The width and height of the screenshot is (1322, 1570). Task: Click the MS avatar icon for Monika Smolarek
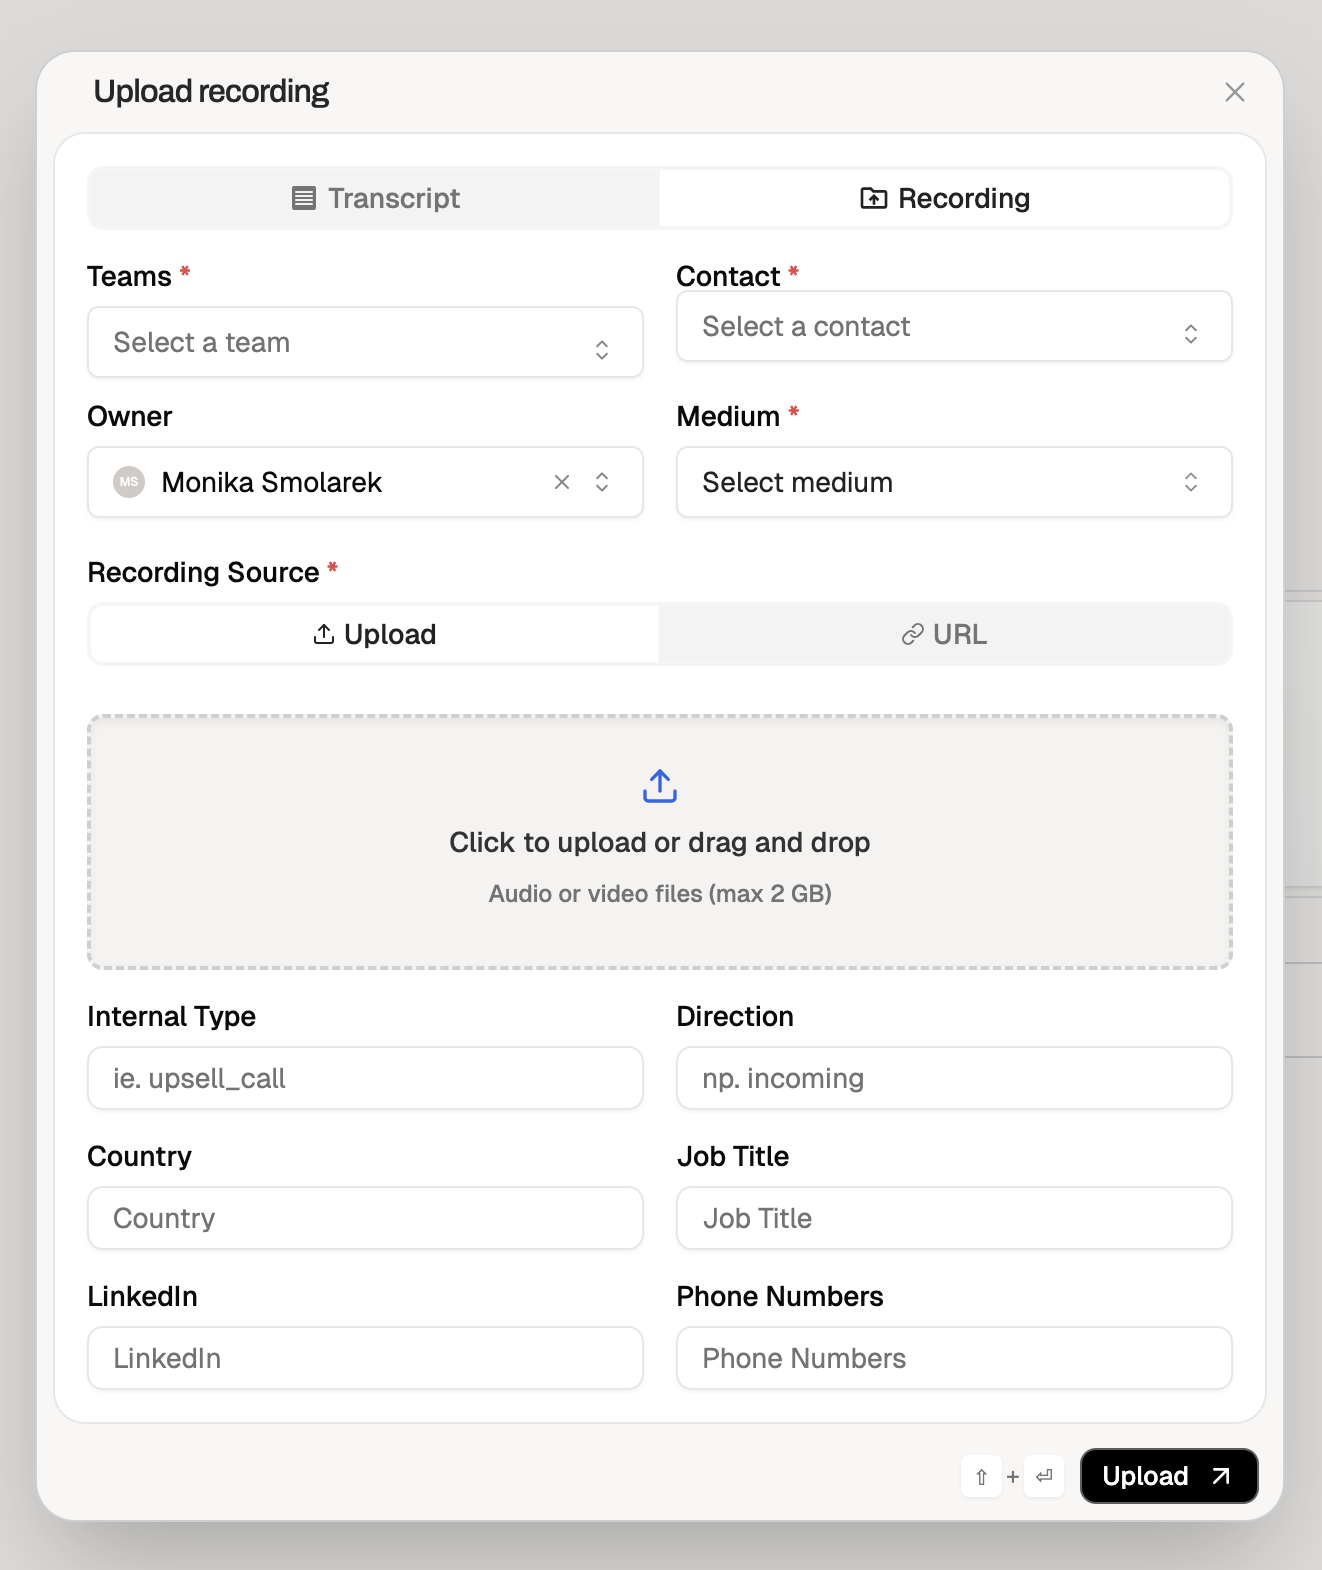[x=128, y=482]
